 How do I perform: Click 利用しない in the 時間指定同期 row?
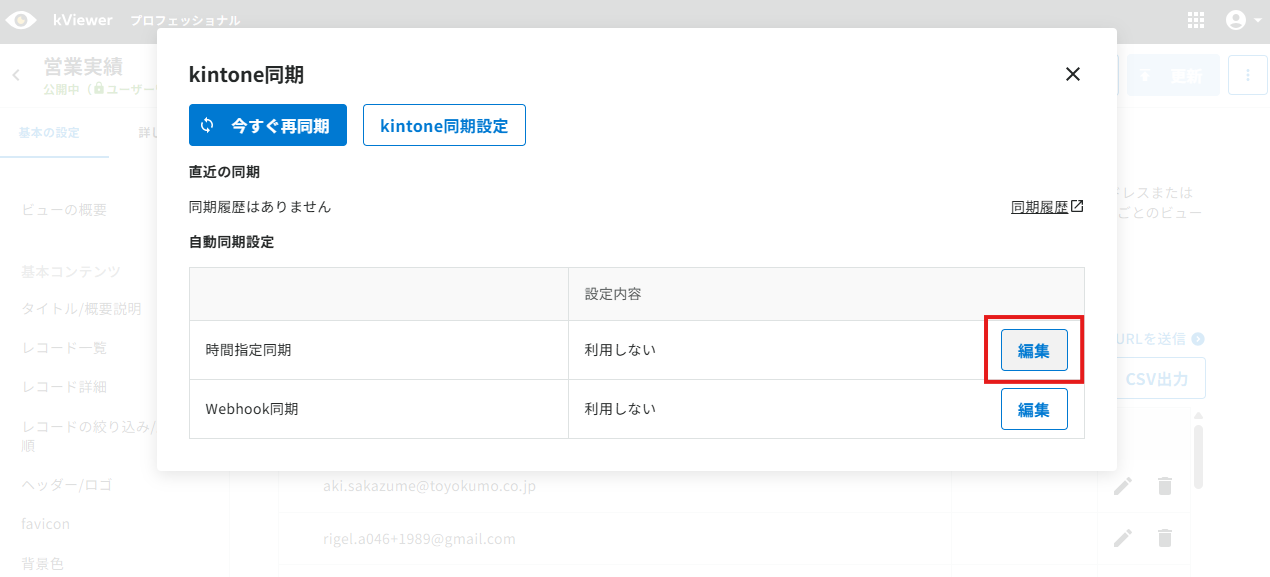pos(620,350)
